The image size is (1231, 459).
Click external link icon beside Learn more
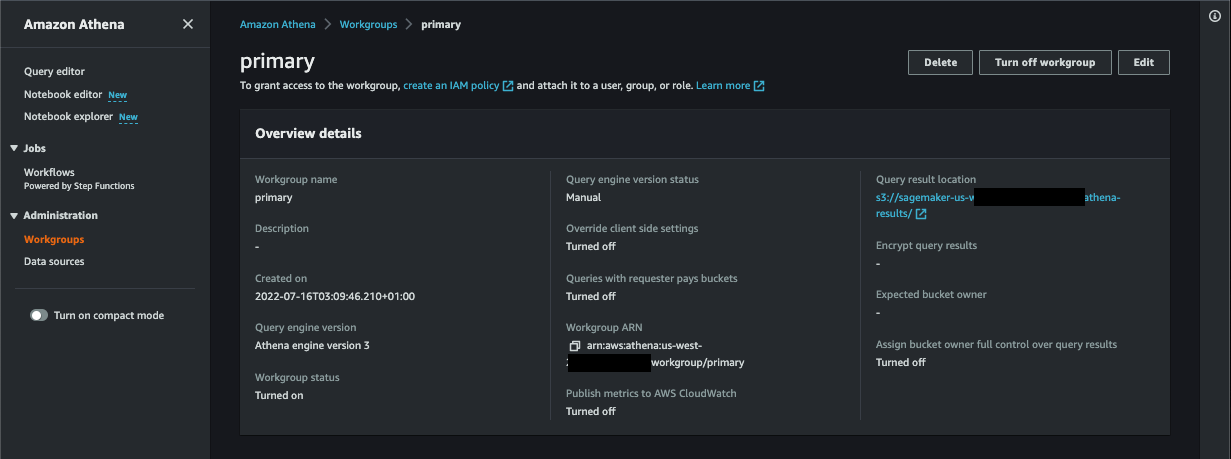[x=759, y=86]
